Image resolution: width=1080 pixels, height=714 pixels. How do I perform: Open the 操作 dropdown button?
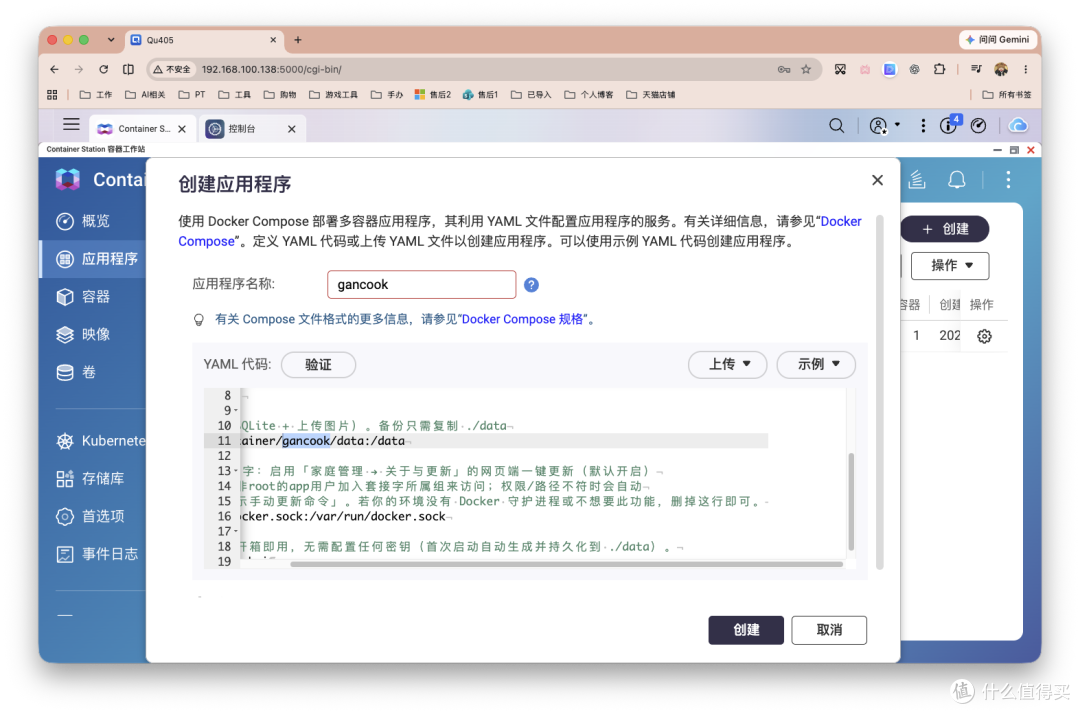pyautogui.click(x=950, y=266)
